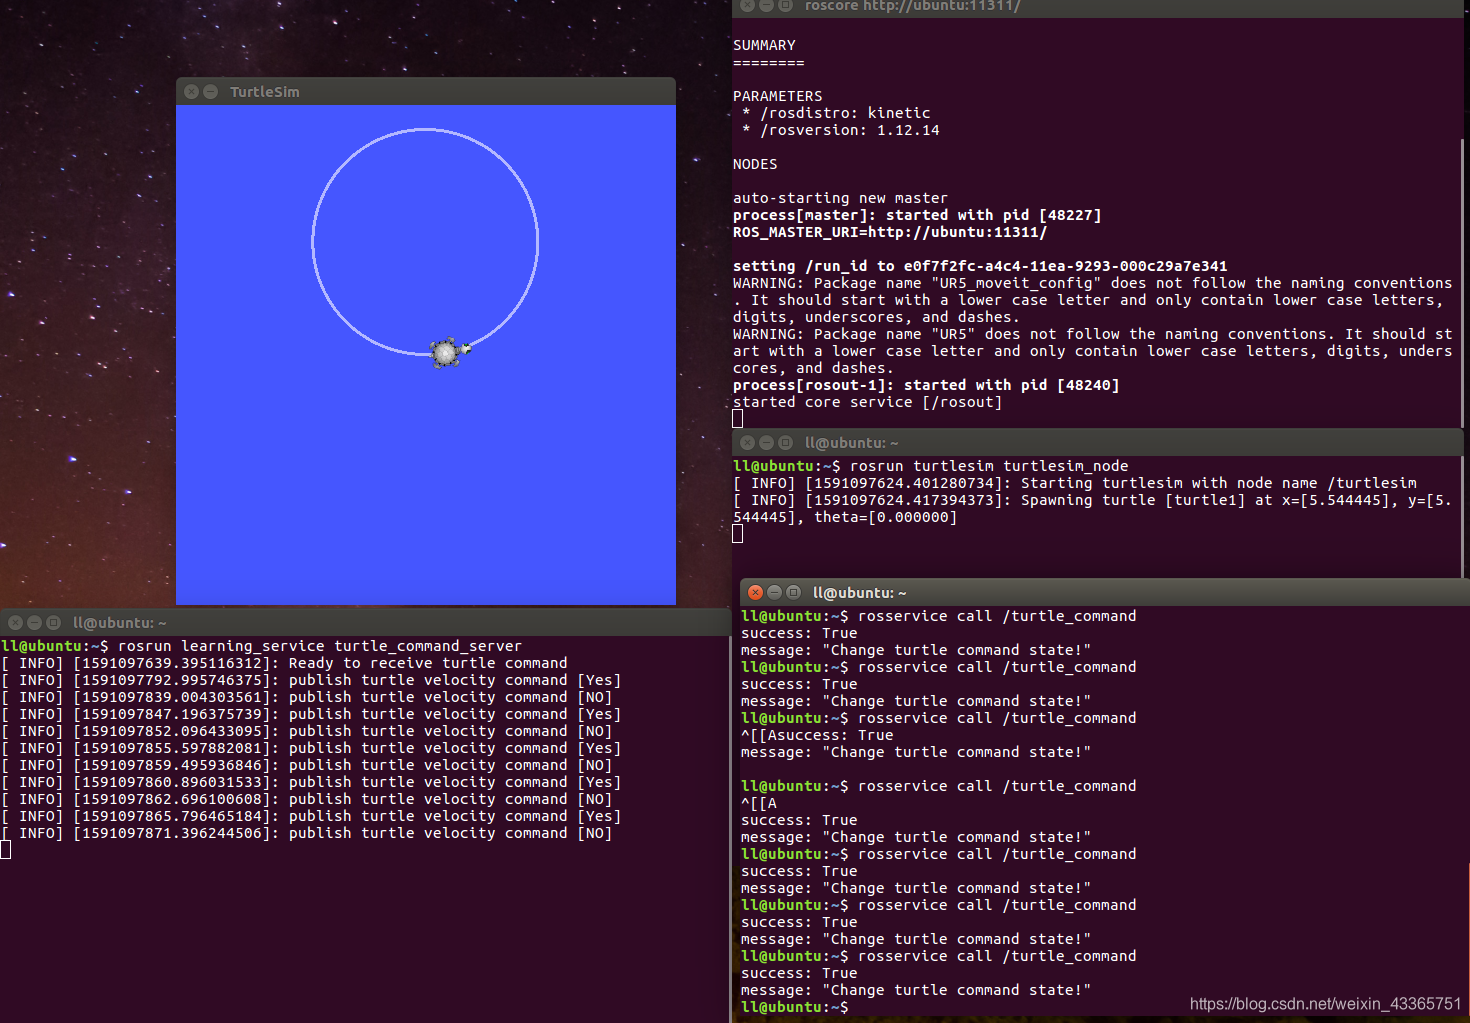1470x1023 pixels.
Task: Click the final empty prompt in rosservice terminal
Action: tap(795, 1007)
